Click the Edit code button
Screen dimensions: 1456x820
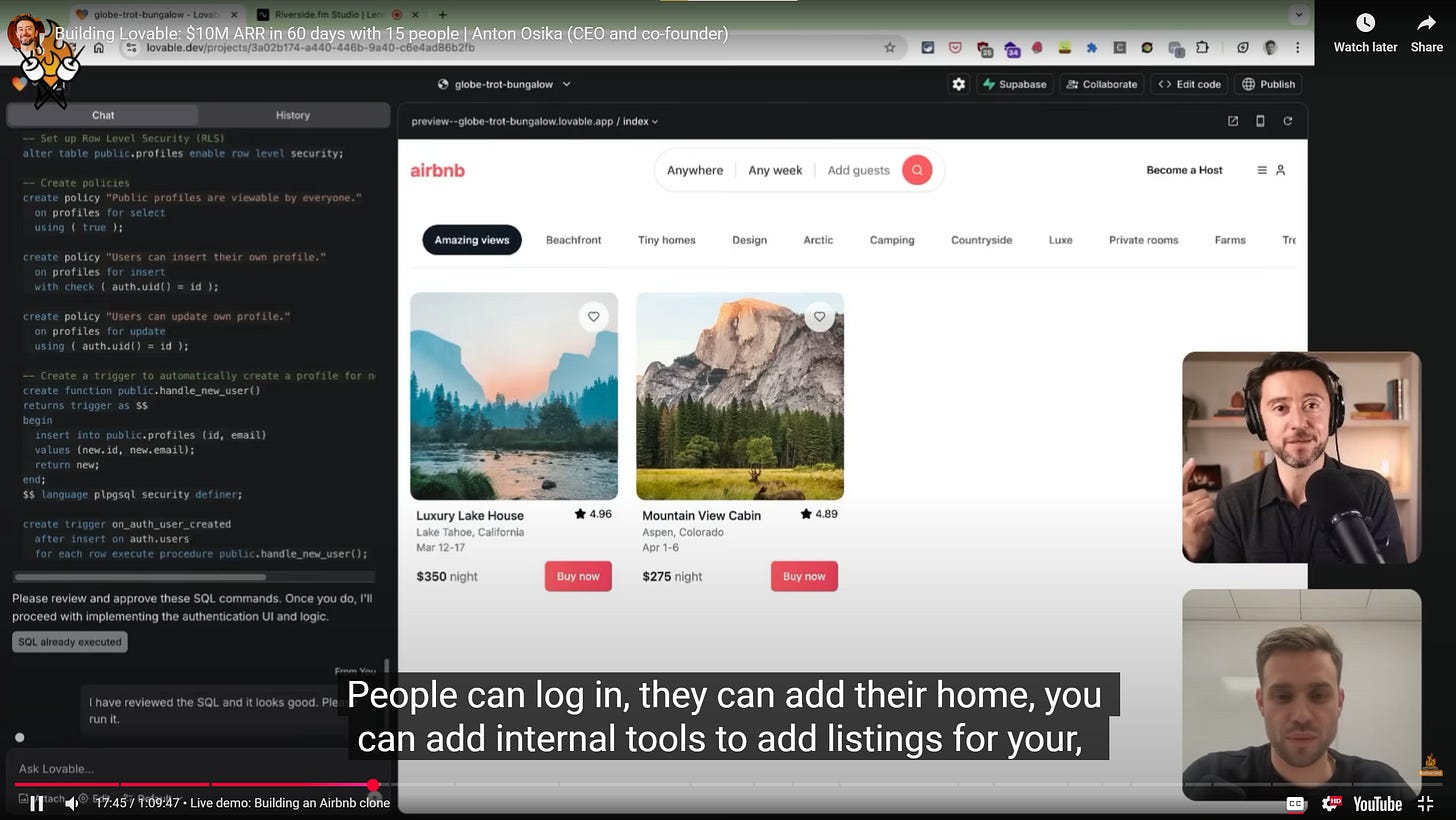pos(1189,84)
